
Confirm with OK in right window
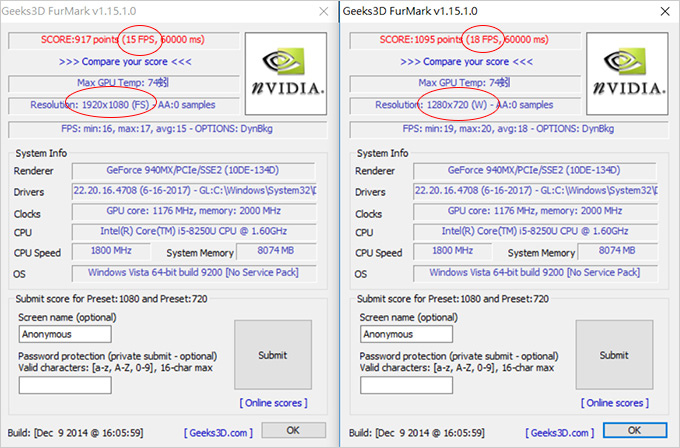coord(635,430)
